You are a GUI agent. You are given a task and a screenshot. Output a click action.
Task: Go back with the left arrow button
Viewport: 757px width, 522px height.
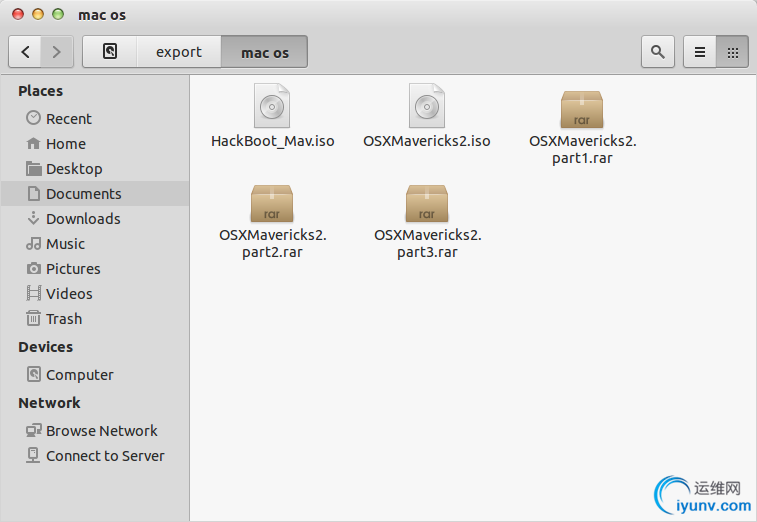click(x=25, y=52)
